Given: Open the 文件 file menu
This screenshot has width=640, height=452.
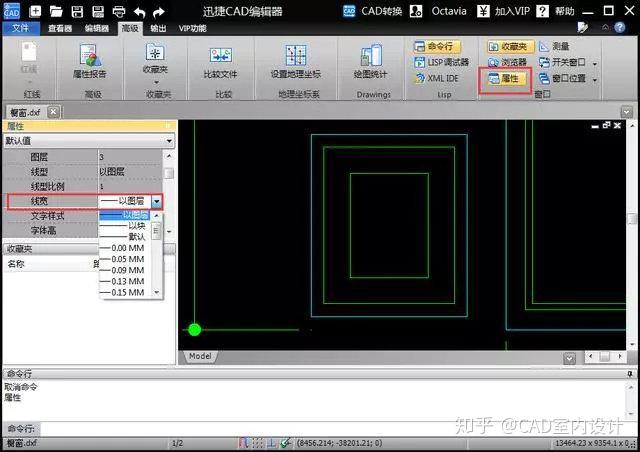Looking at the screenshot, I should point(20,28).
